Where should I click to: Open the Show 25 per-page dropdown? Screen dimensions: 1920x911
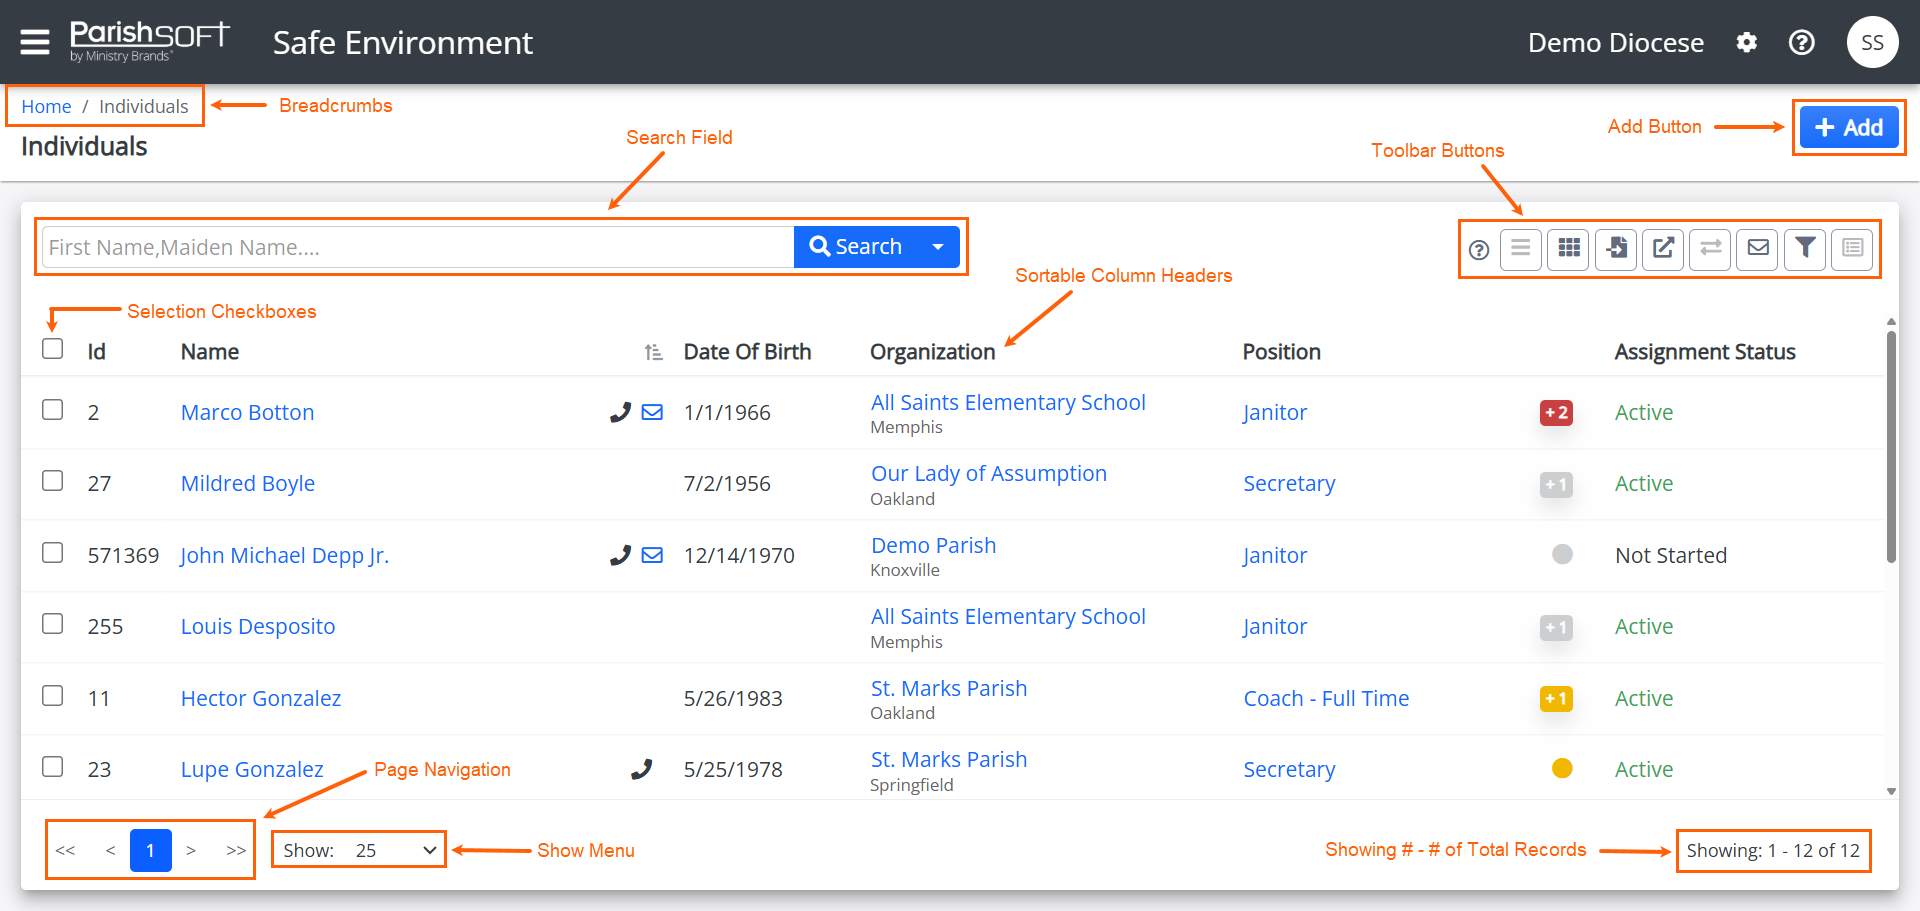click(358, 850)
